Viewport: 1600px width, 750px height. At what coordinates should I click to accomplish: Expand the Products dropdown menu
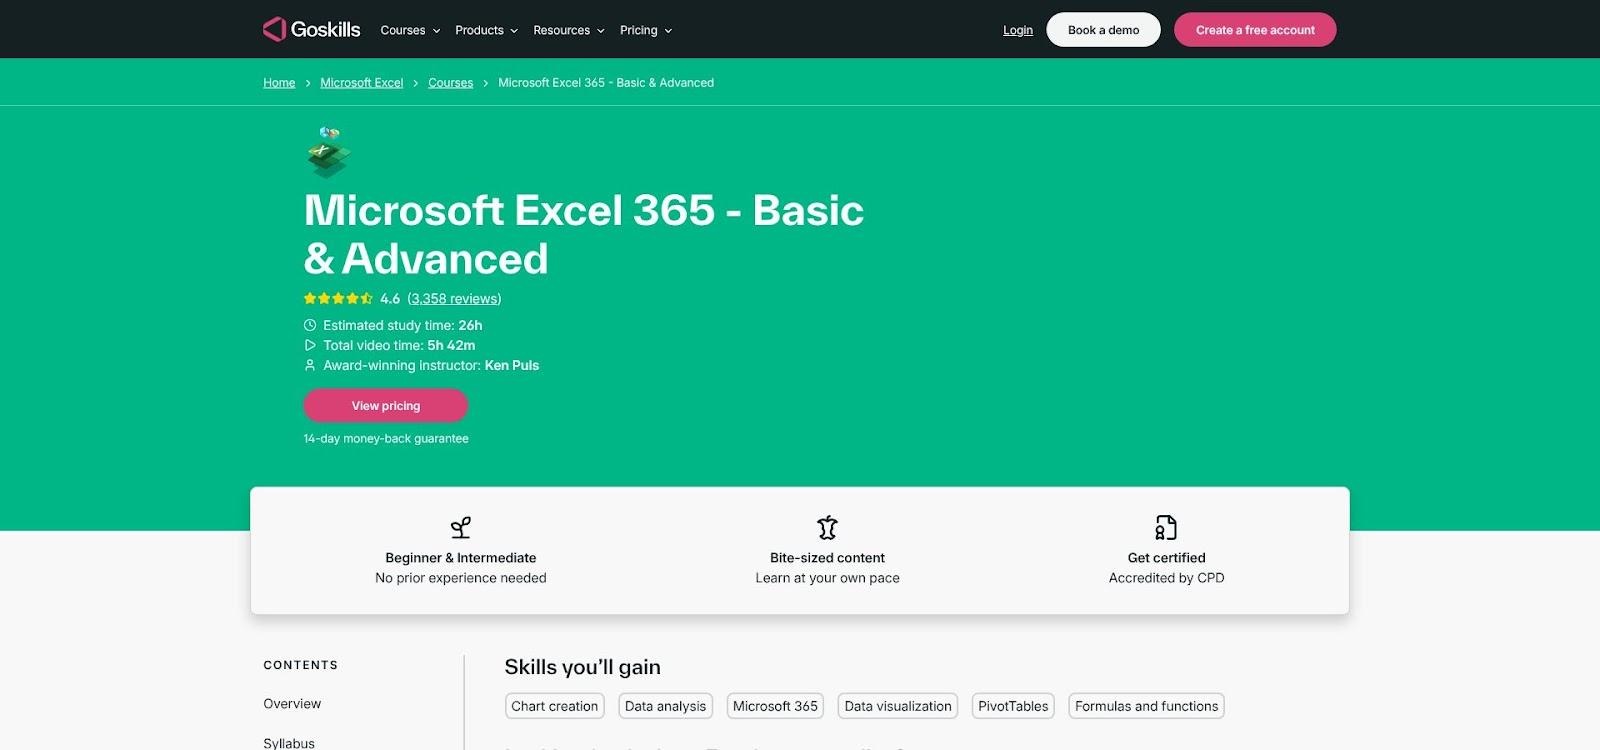click(486, 30)
